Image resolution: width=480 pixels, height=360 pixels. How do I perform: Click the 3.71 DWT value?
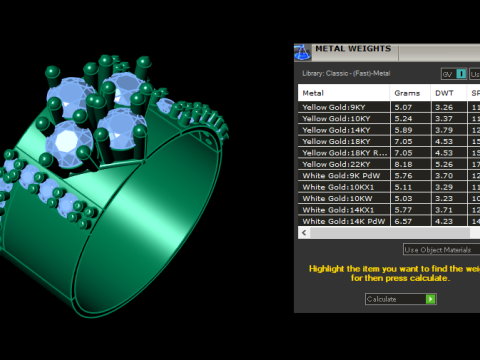click(444, 210)
